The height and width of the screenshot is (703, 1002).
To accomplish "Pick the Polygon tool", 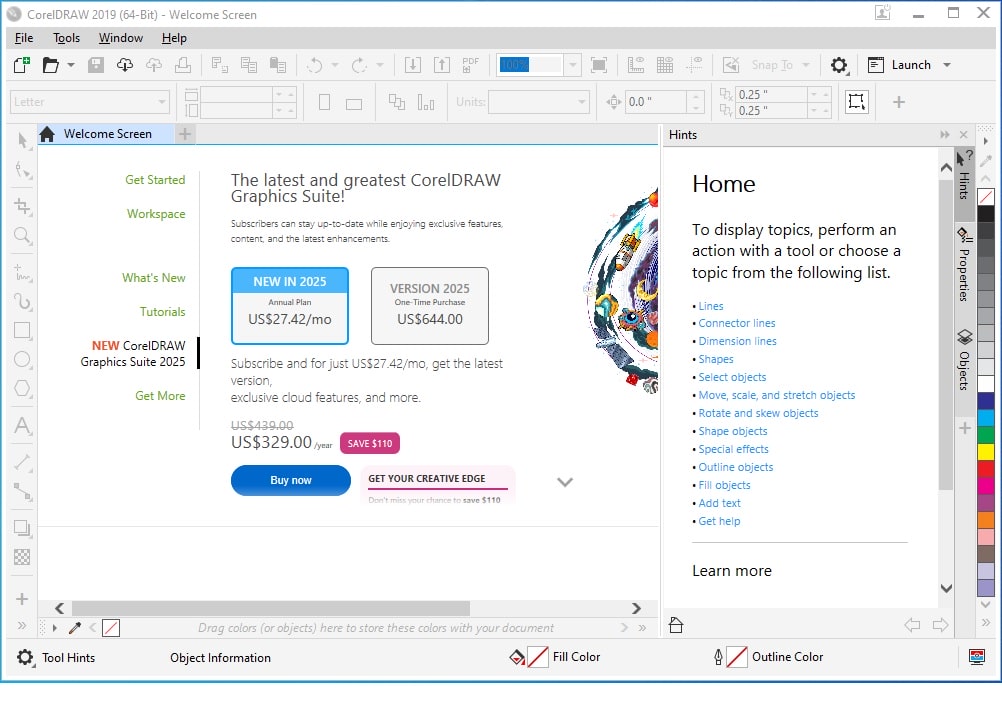I will (x=22, y=389).
